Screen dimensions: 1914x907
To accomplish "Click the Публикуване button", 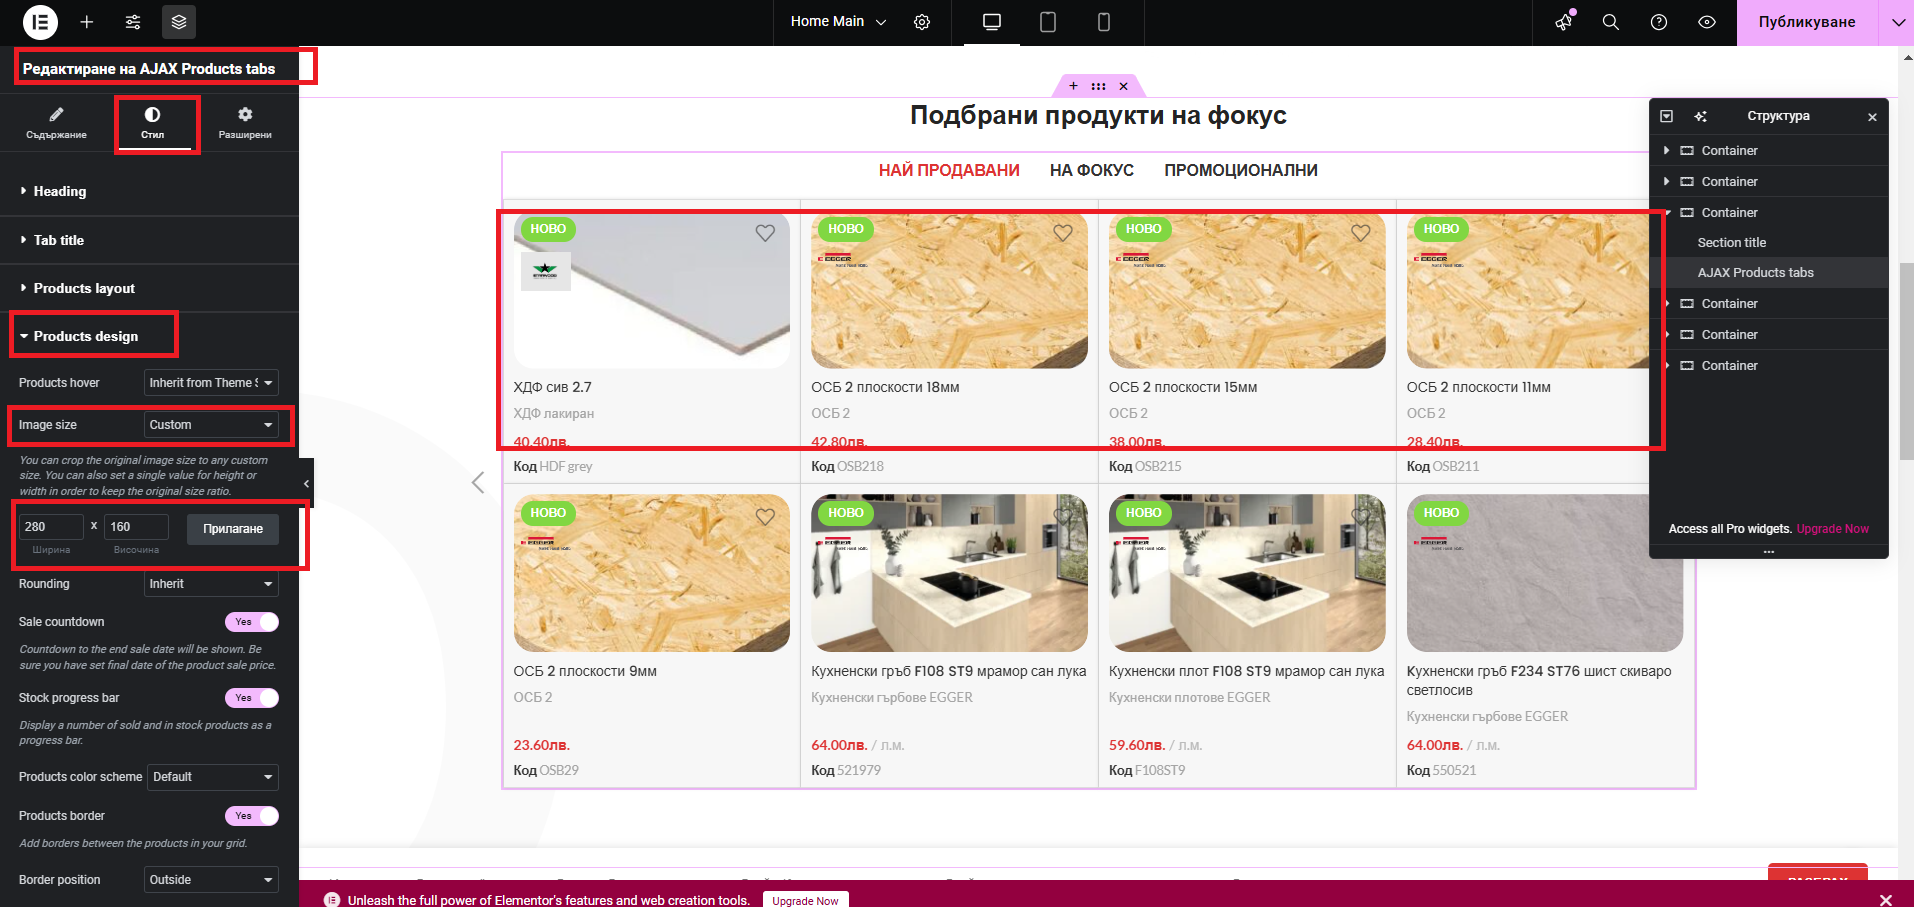I will click(x=1807, y=22).
